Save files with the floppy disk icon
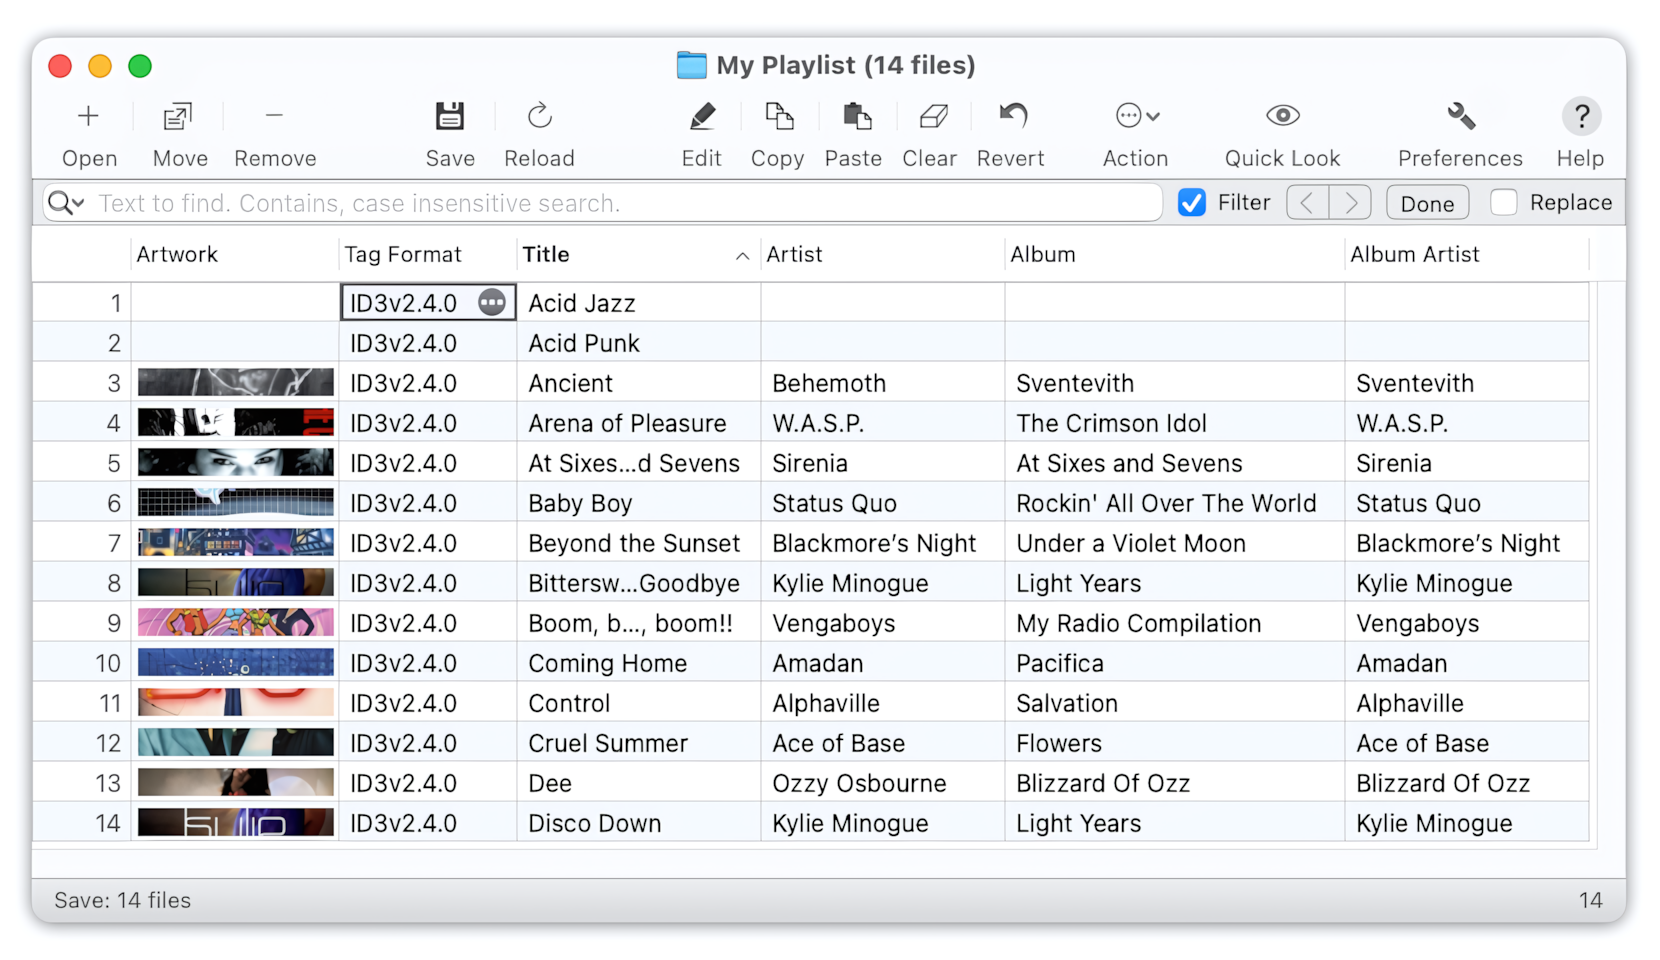This screenshot has width=1660, height=960. point(450,116)
